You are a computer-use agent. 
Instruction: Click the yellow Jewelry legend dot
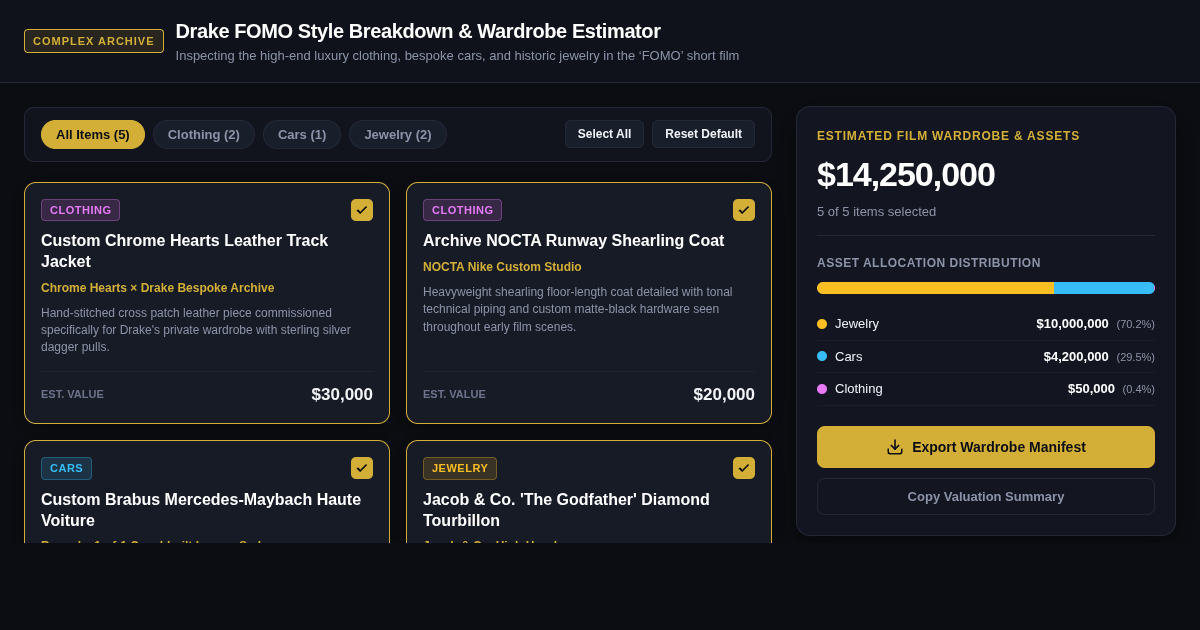(x=822, y=324)
